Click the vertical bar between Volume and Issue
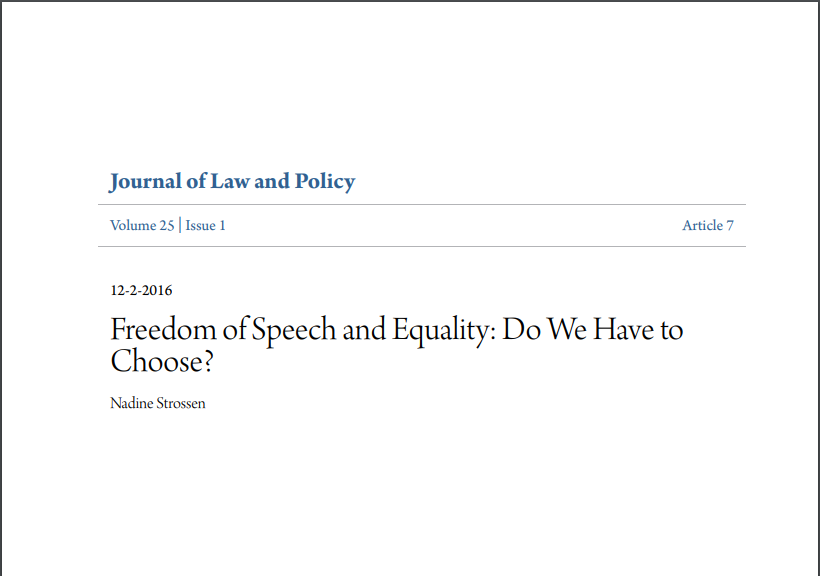Screen dimensions: 820x576 [180, 225]
